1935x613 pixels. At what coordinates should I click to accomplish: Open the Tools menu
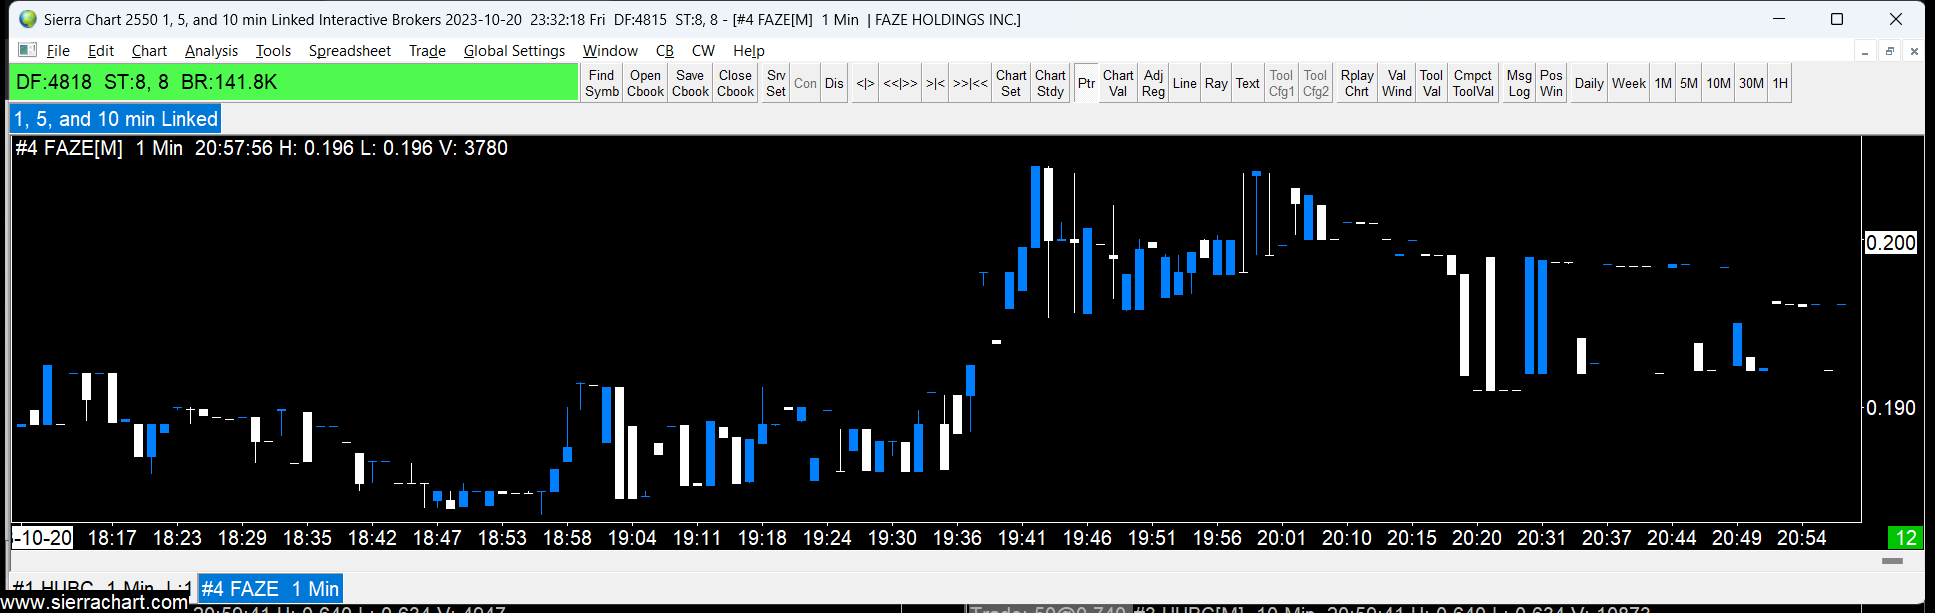273,50
